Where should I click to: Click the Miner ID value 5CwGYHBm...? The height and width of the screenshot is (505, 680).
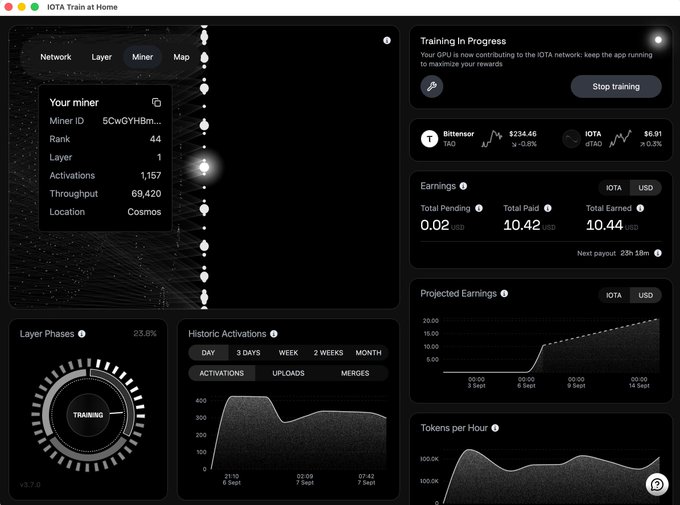(132, 121)
